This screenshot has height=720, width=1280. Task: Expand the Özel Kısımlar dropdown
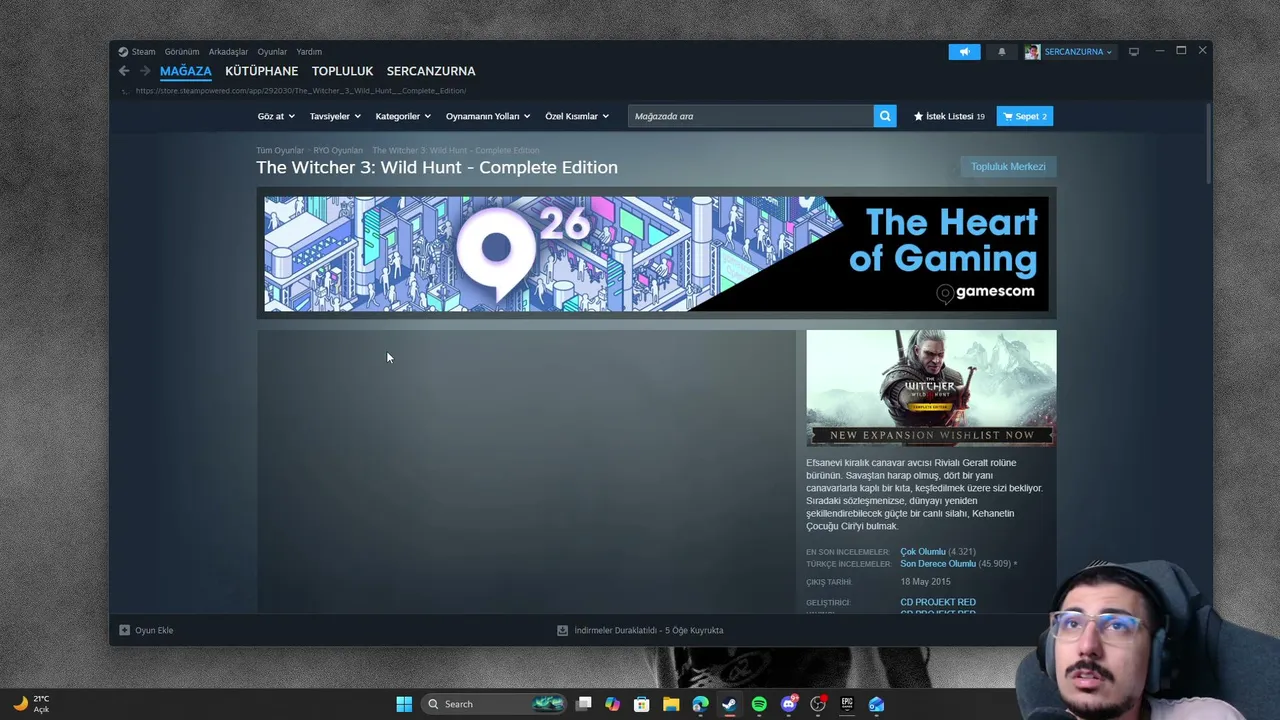click(x=577, y=116)
